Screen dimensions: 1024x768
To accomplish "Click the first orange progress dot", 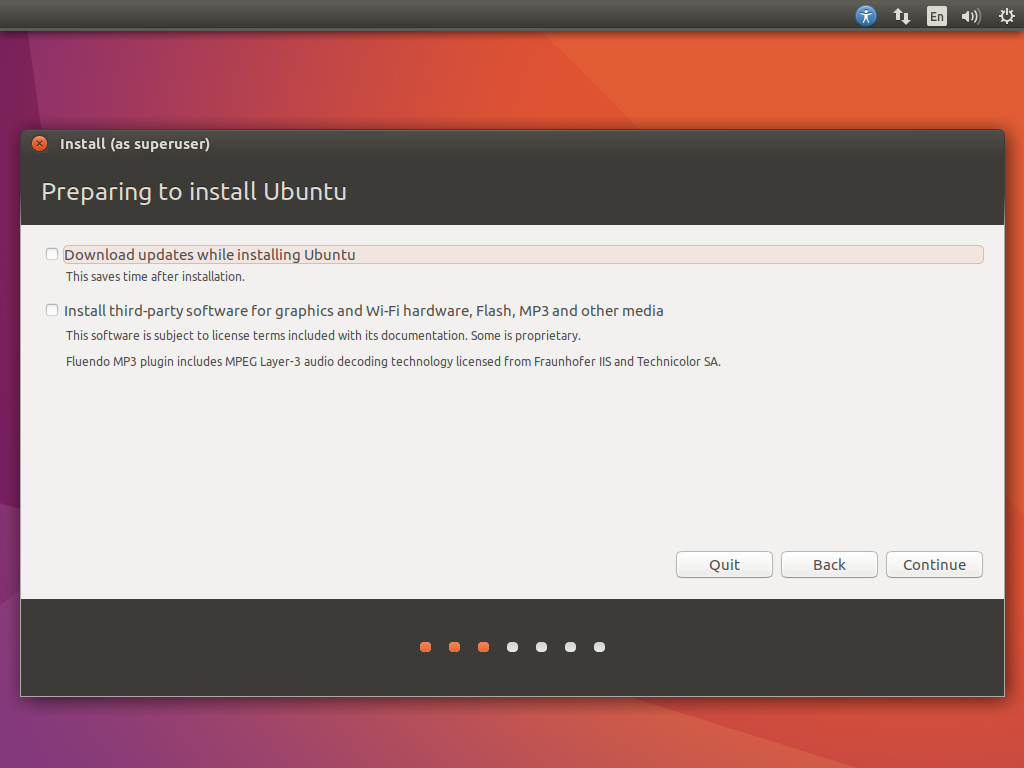I will (x=425, y=647).
